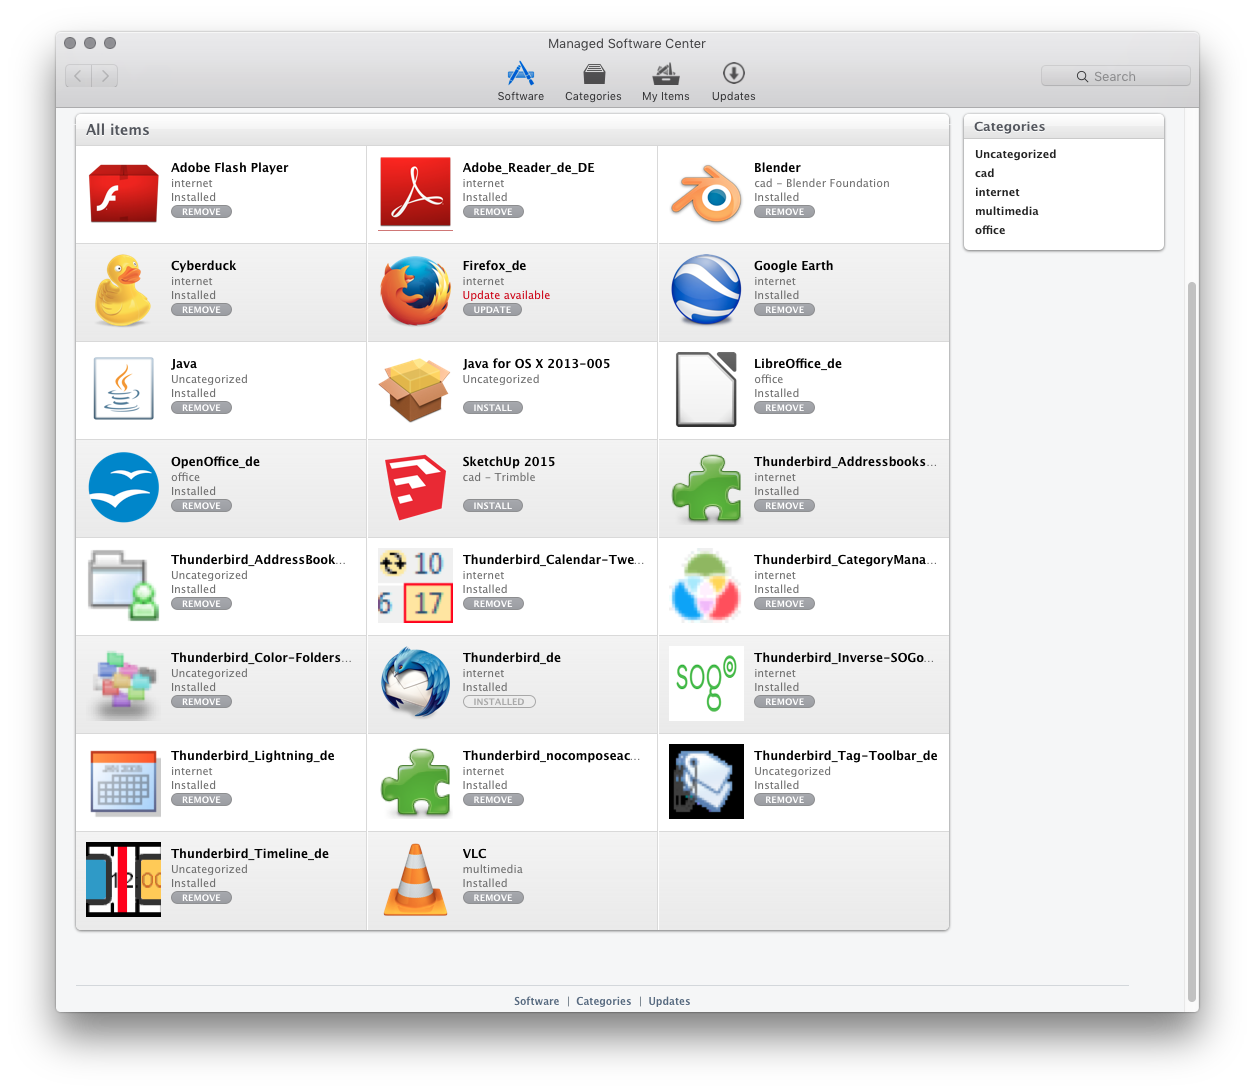Click the Cyberduck duck icon
The image size is (1255, 1092).
123,291
